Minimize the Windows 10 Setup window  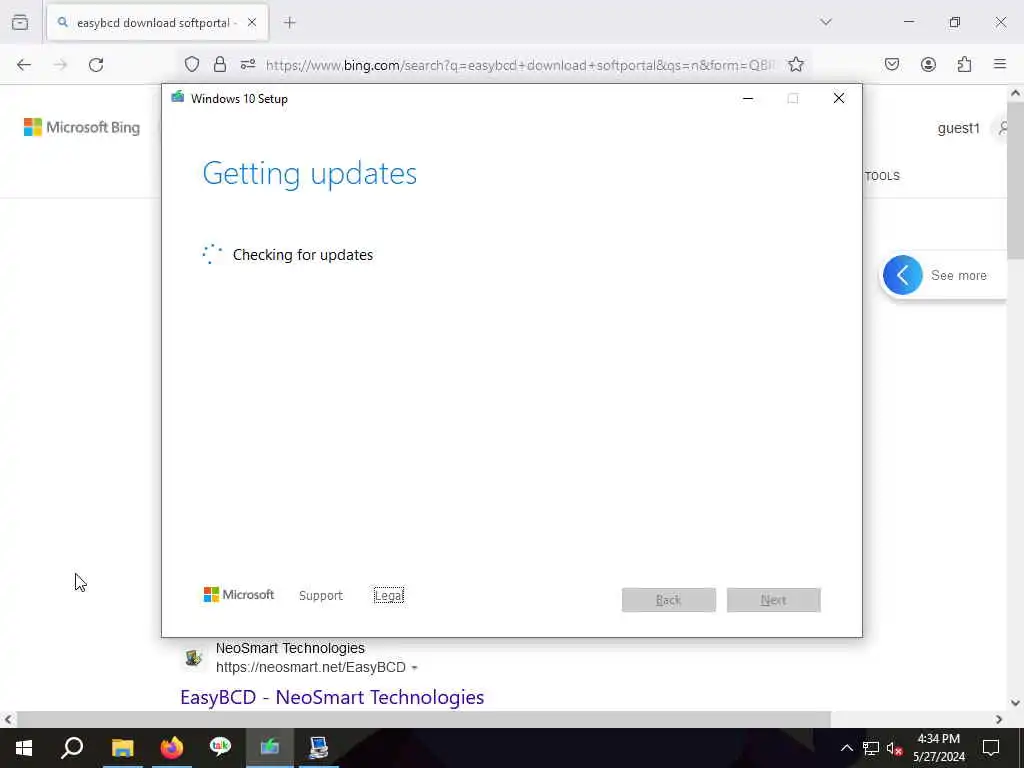tap(748, 99)
